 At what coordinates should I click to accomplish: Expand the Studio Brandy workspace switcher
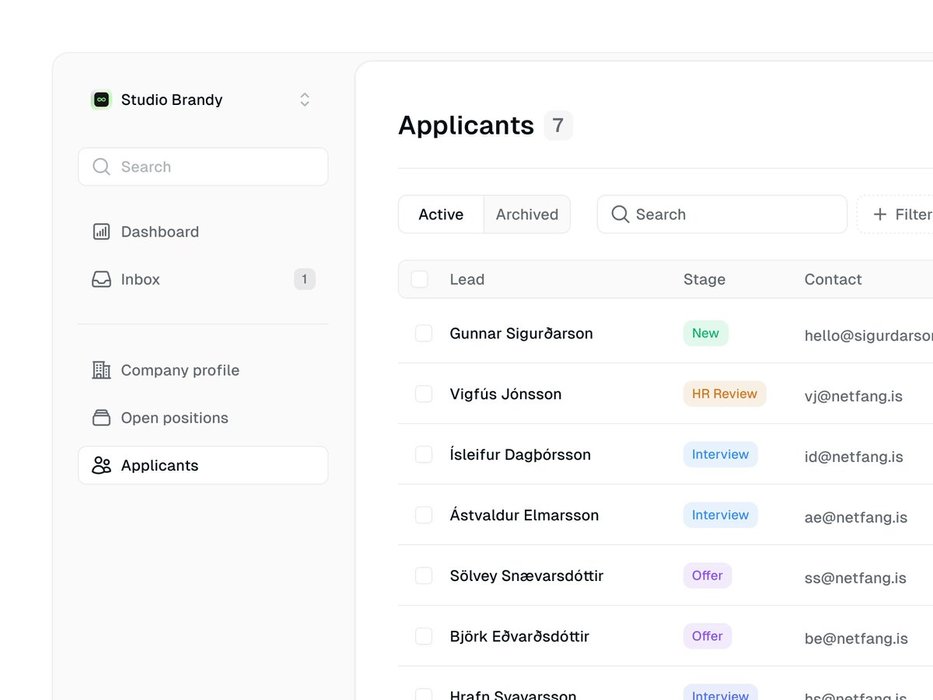coord(305,100)
